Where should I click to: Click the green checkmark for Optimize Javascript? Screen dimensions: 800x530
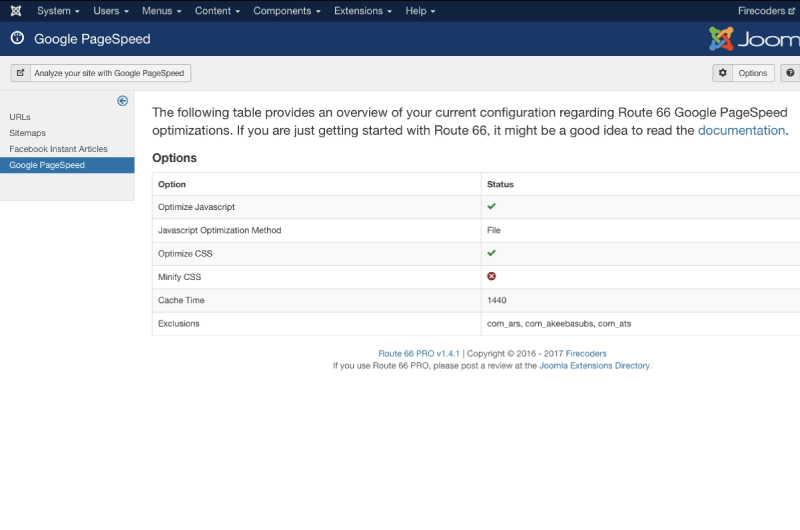point(491,207)
